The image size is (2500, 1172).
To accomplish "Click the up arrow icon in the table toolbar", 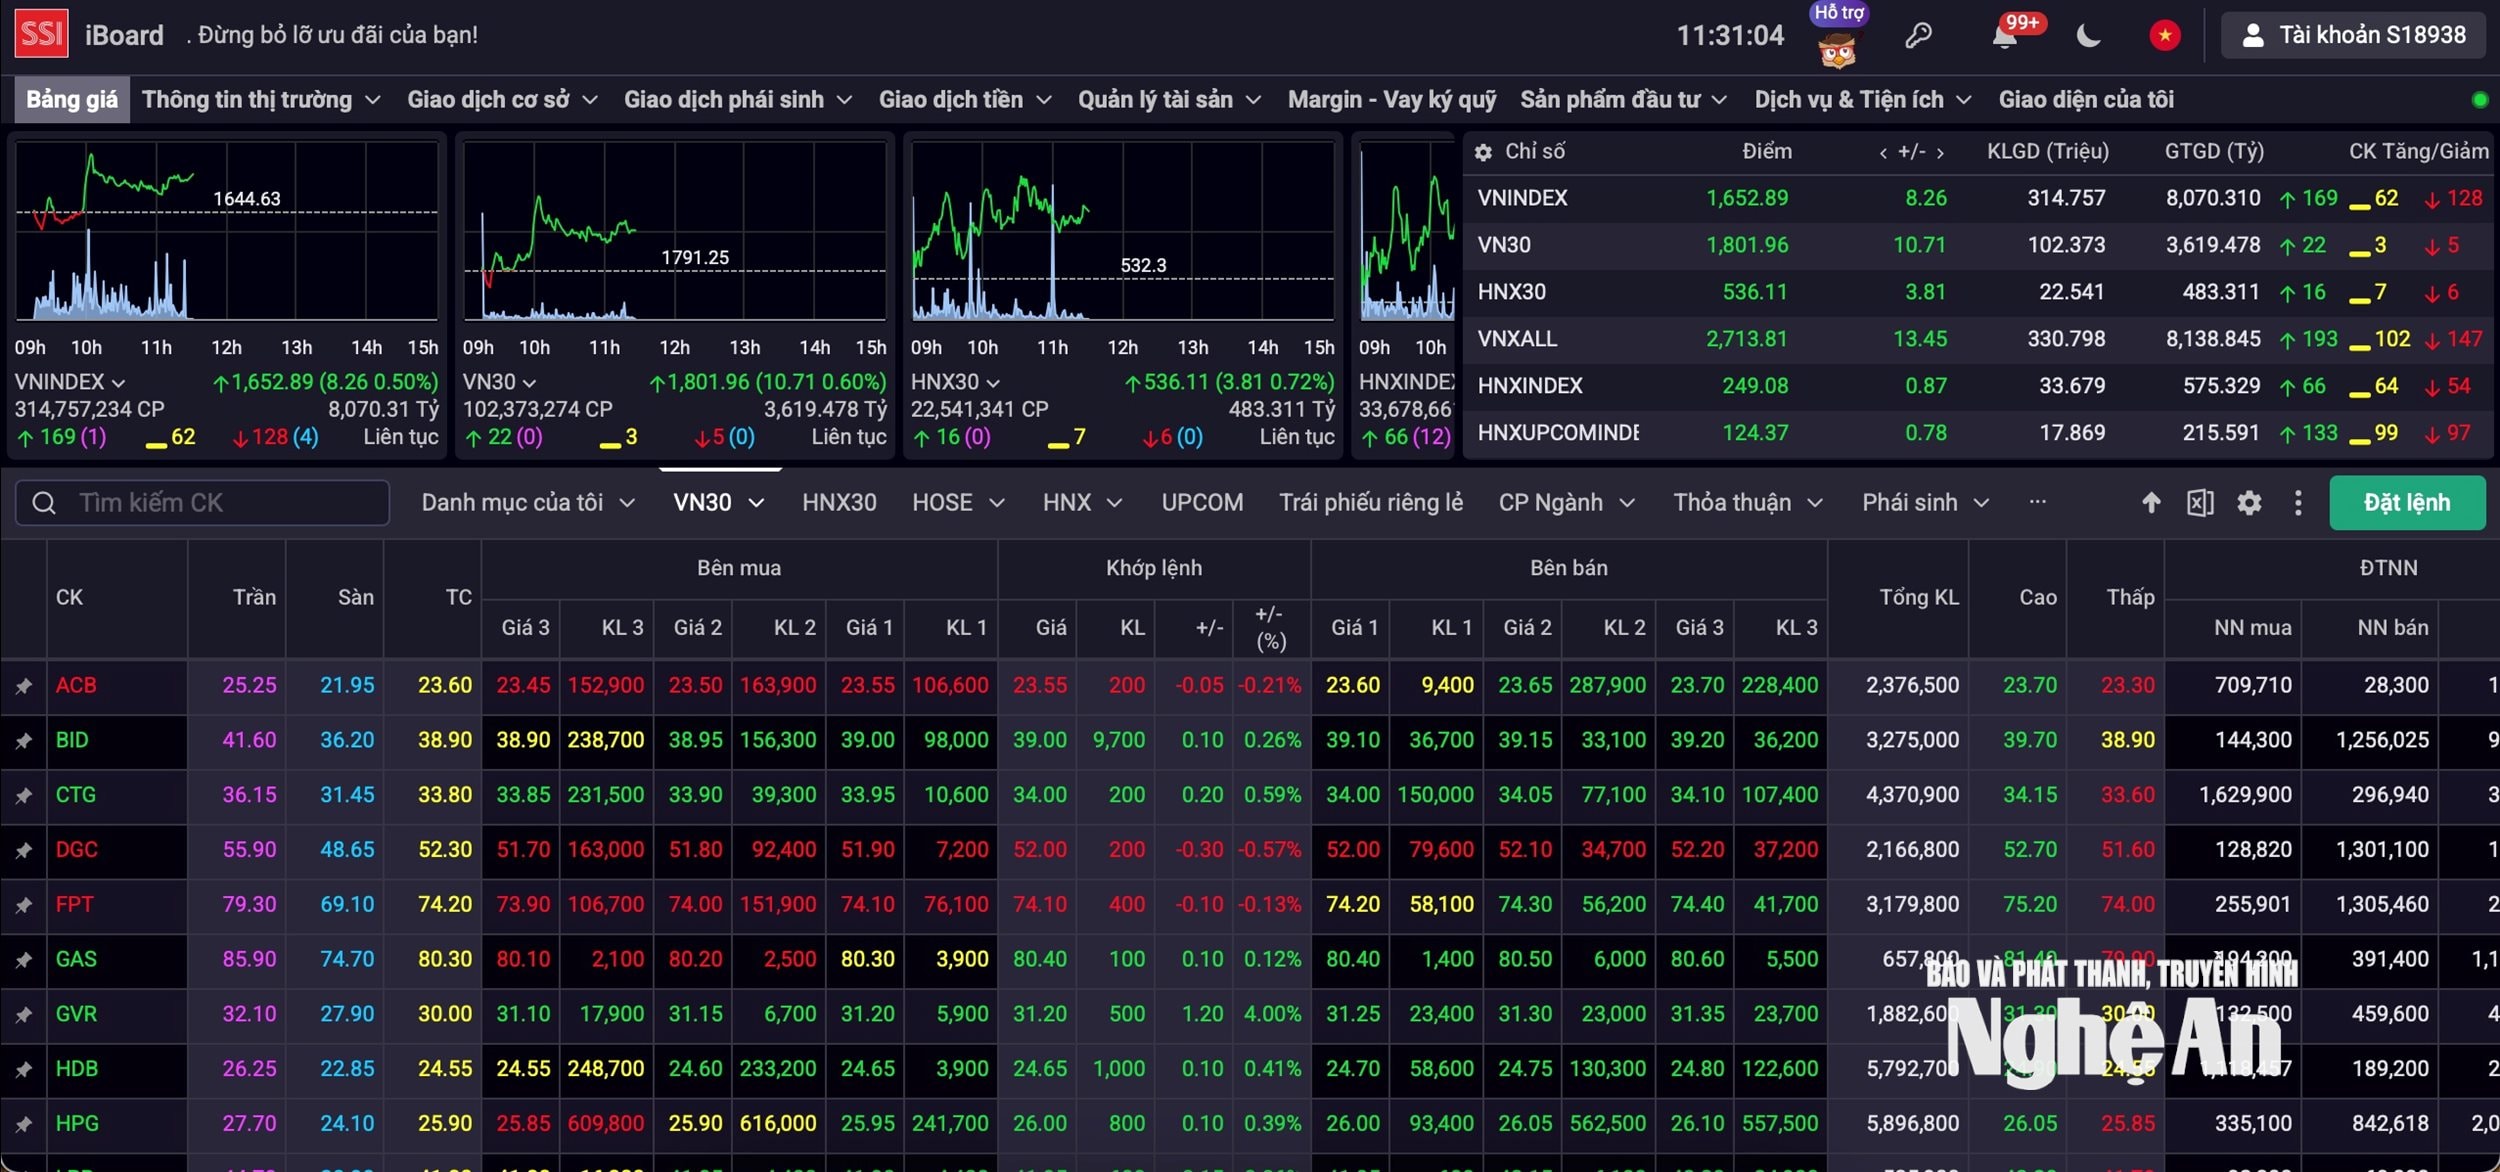I will [2151, 502].
